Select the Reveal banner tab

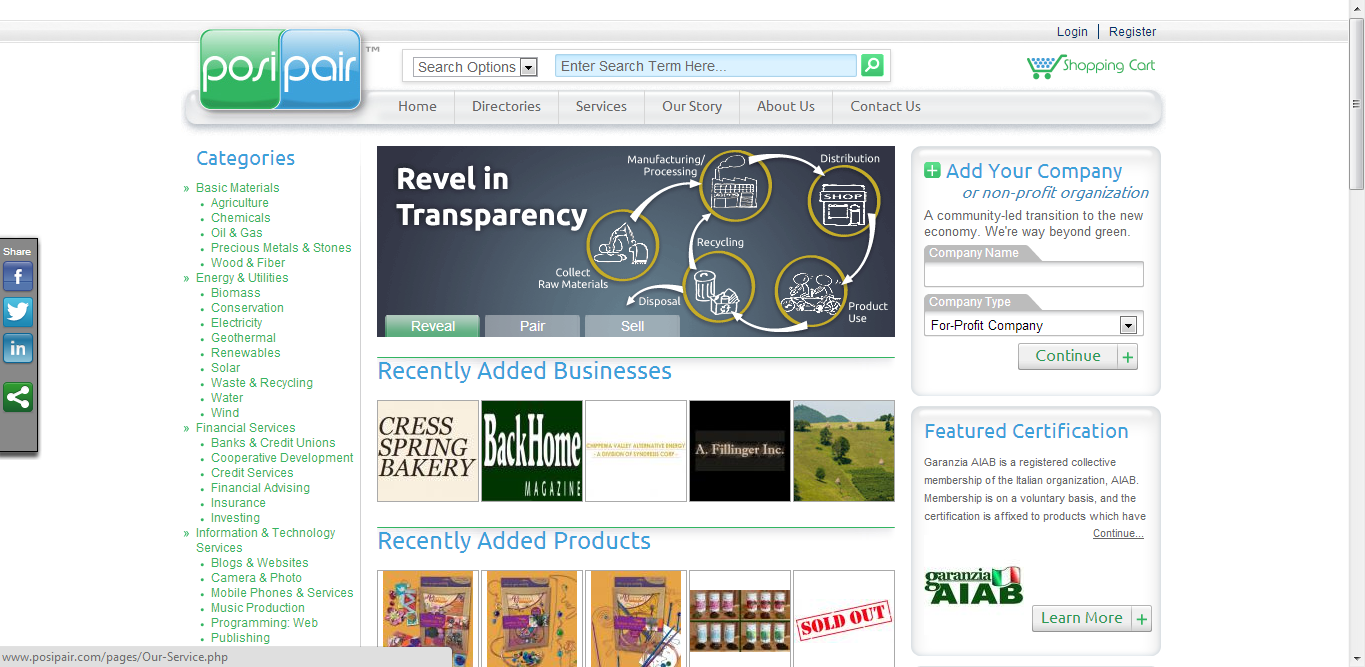(433, 326)
